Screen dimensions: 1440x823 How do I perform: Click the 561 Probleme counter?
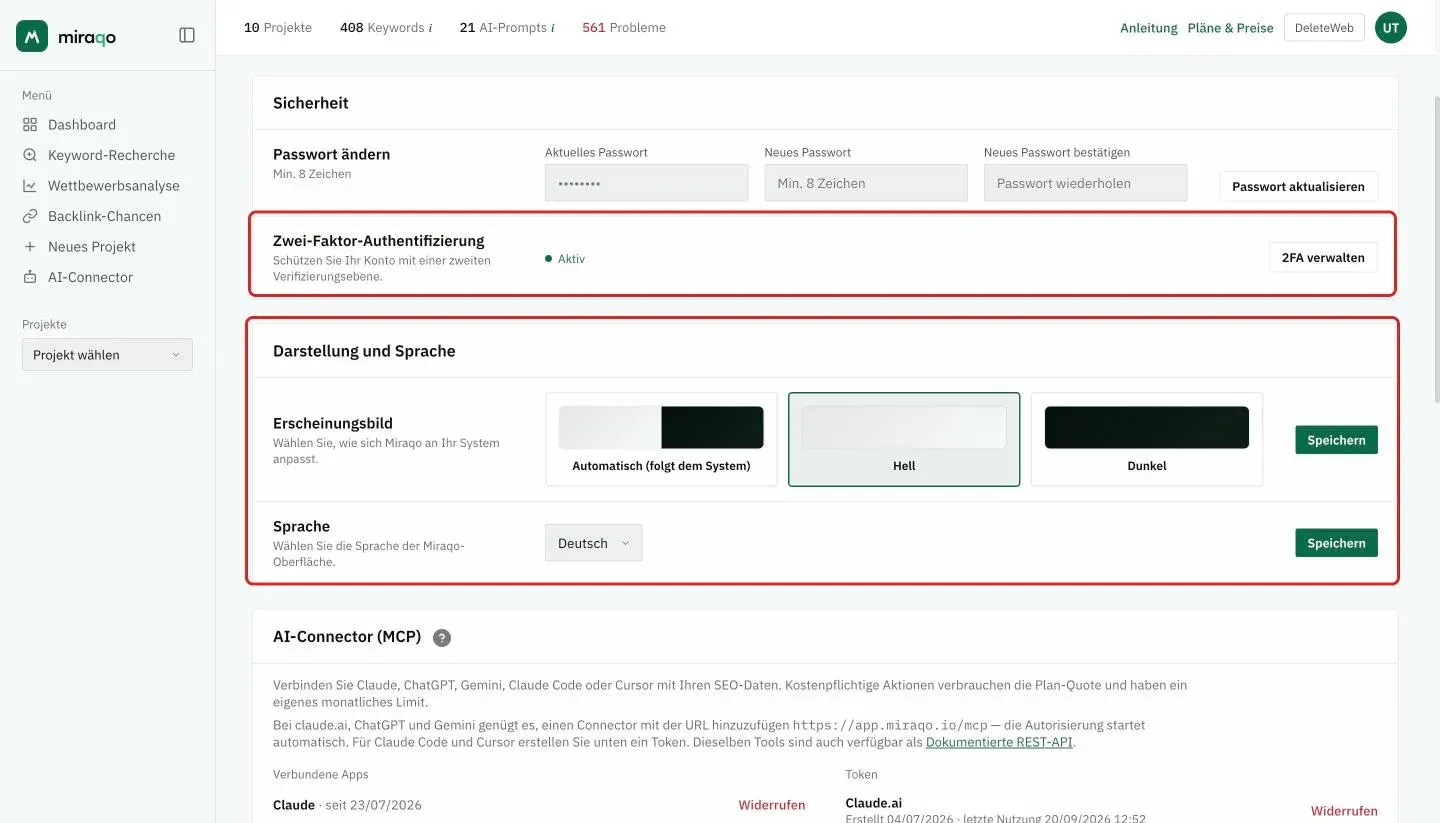click(x=624, y=28)
